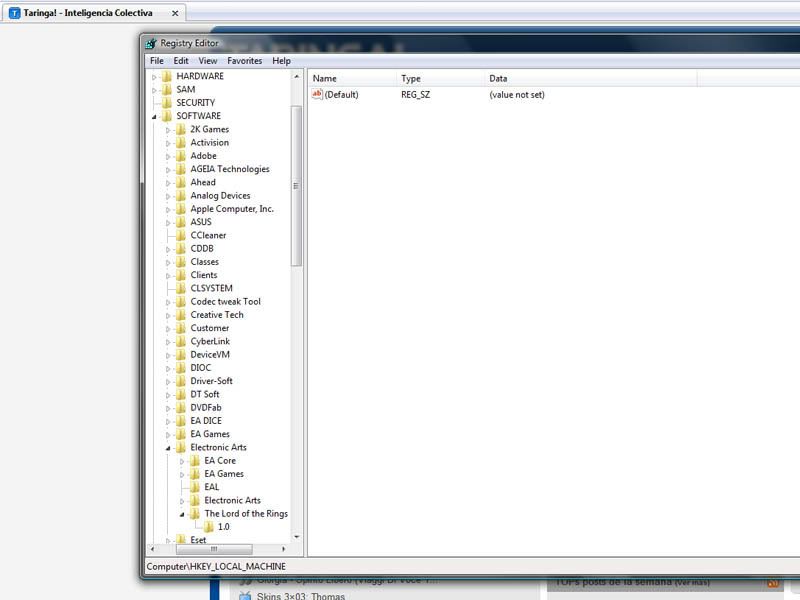
Task: Click the AGEIA Technologies folder icon
Action: coord(181,169)
